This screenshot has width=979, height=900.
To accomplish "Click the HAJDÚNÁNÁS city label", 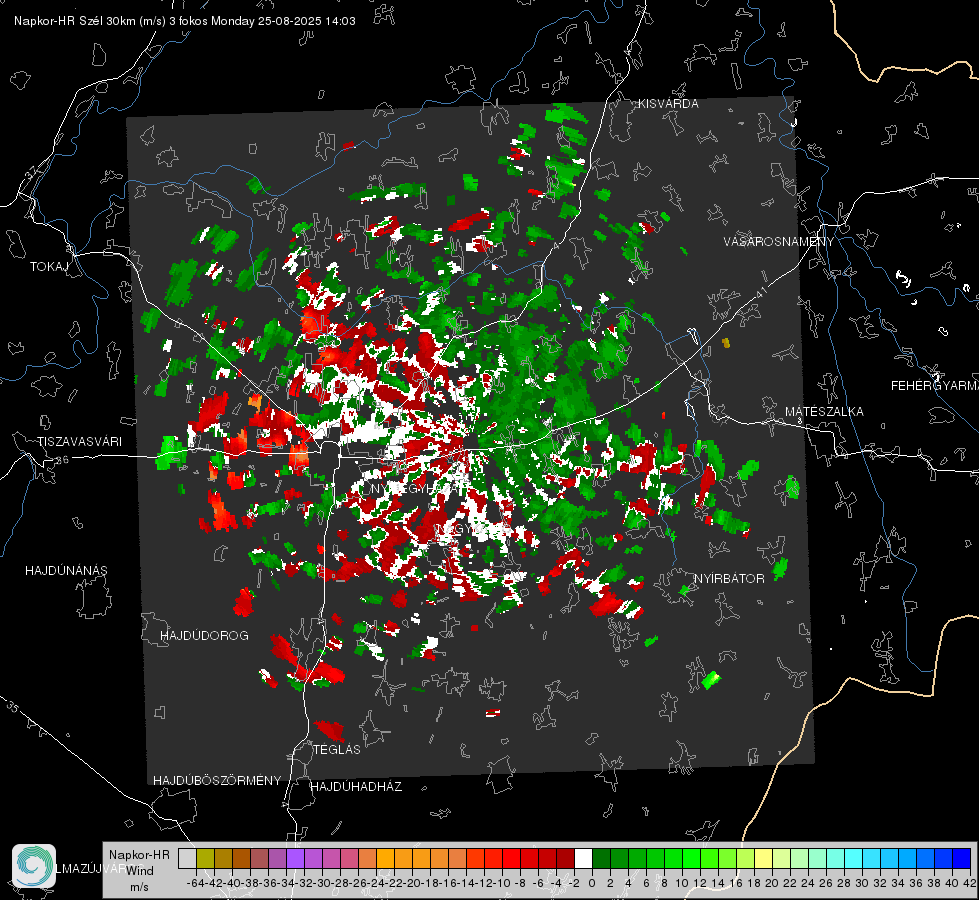I will click(x=66, y=570).
